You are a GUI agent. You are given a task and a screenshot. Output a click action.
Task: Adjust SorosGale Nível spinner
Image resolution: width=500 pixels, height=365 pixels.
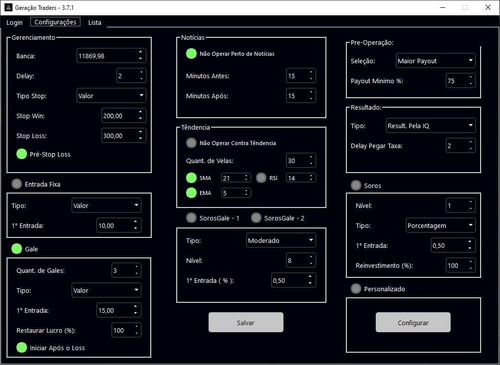311,260
